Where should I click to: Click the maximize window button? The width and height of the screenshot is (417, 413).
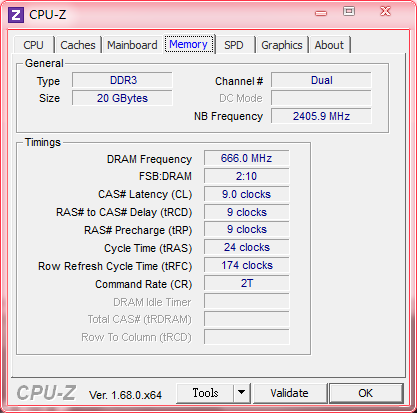349,12
